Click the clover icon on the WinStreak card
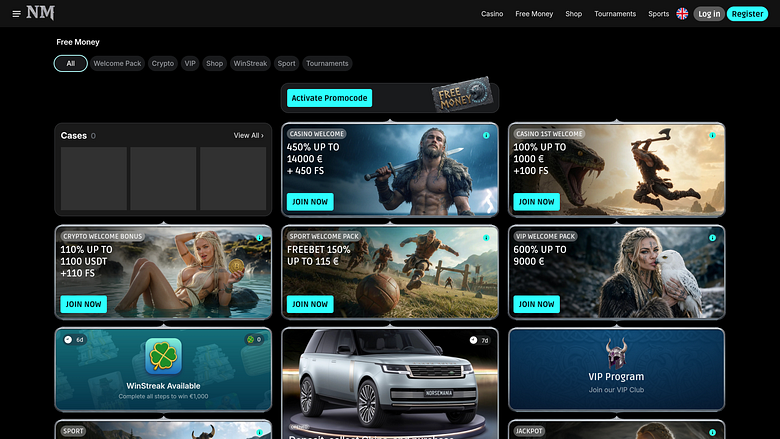The height and width of the screenshot is (439, 780). [163, 356]
